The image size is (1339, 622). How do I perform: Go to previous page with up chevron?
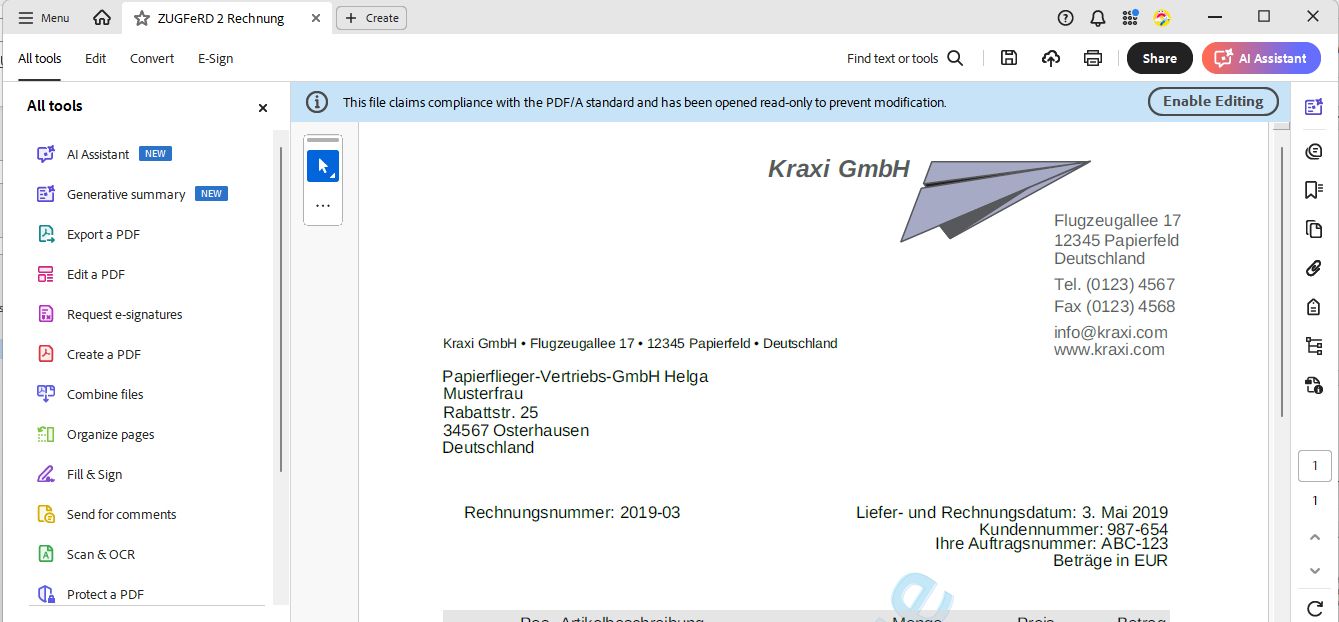[1315, 537]
